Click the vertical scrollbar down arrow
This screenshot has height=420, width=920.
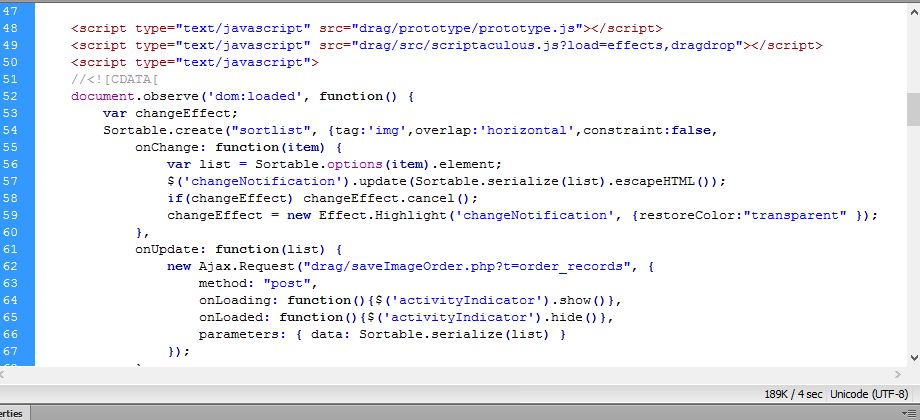coord(914,357)
